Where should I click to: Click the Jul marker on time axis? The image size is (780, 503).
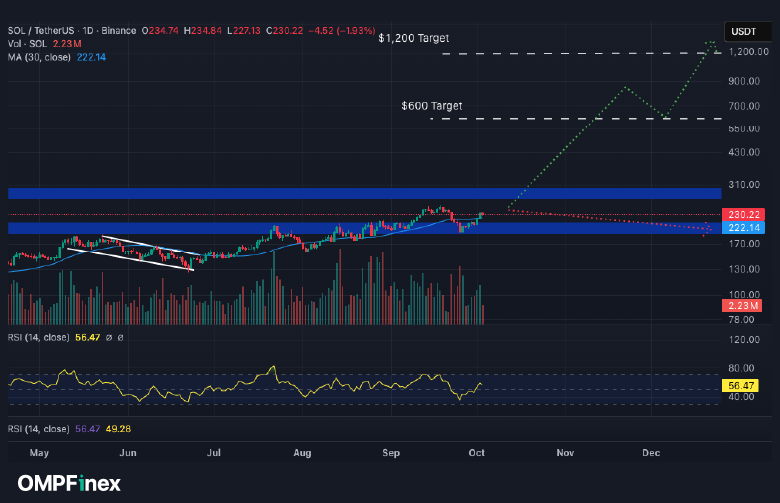click(x=215, y=453)
